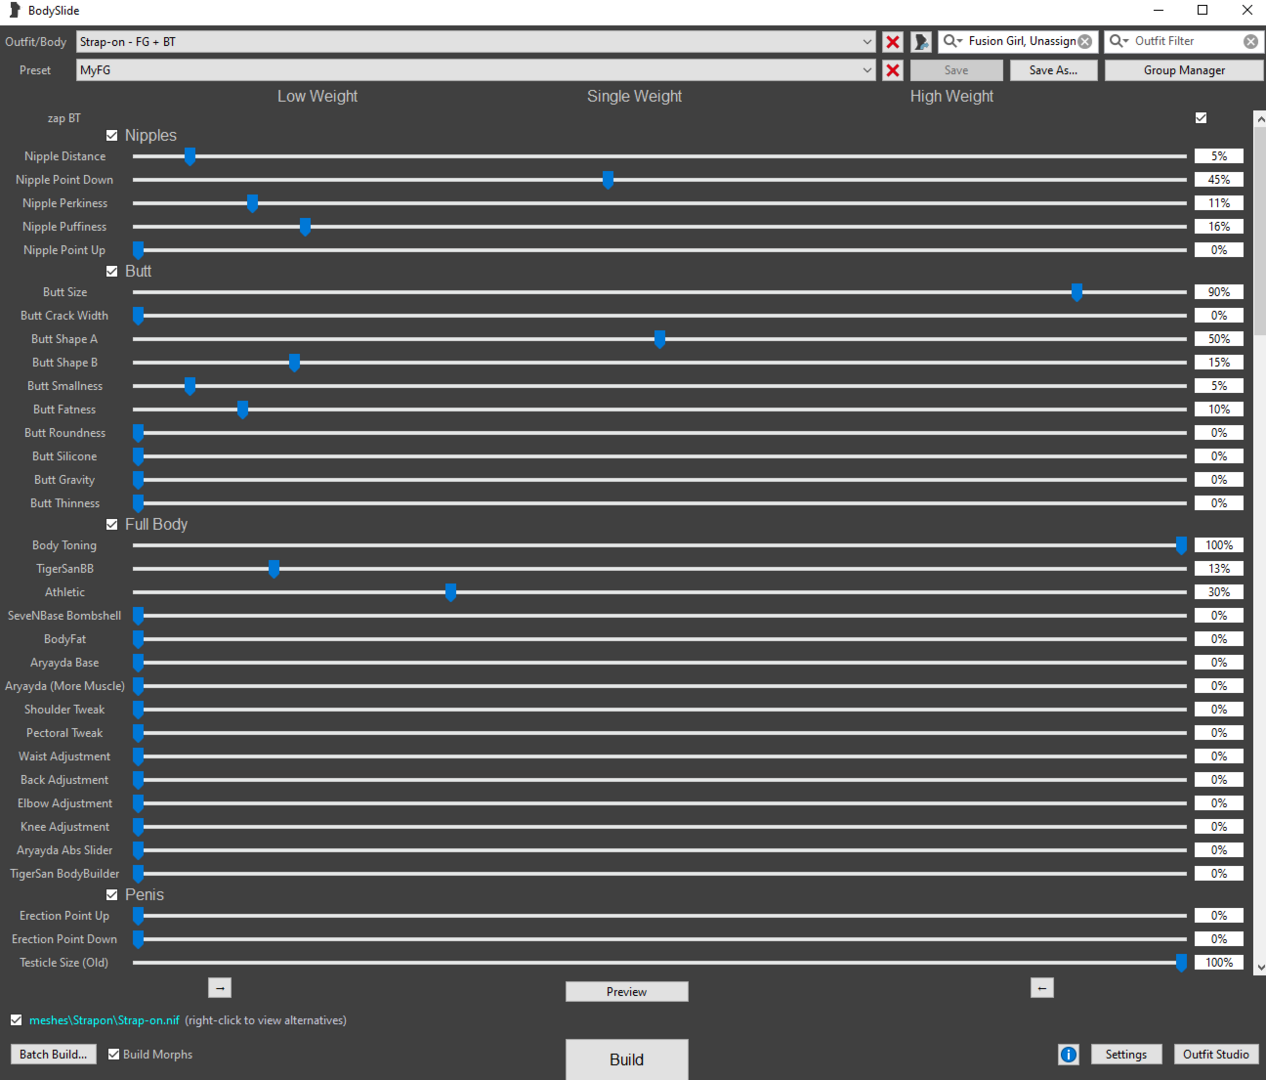Uncheck the Penis category checkbox

click(x=112, y=895)
